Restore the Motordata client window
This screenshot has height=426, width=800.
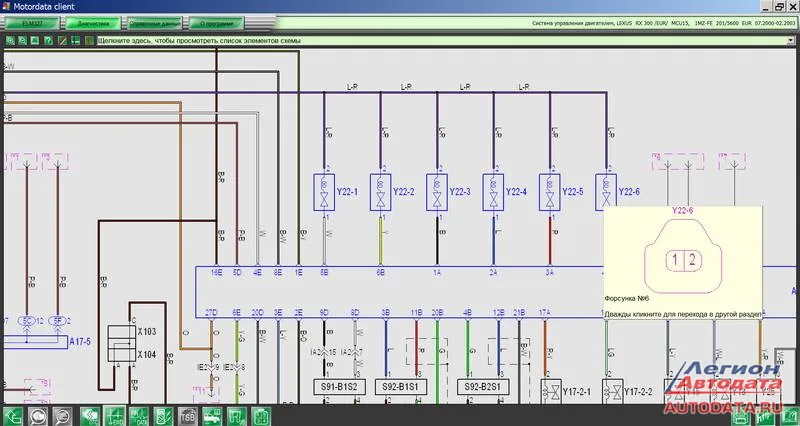click(779, 7)
